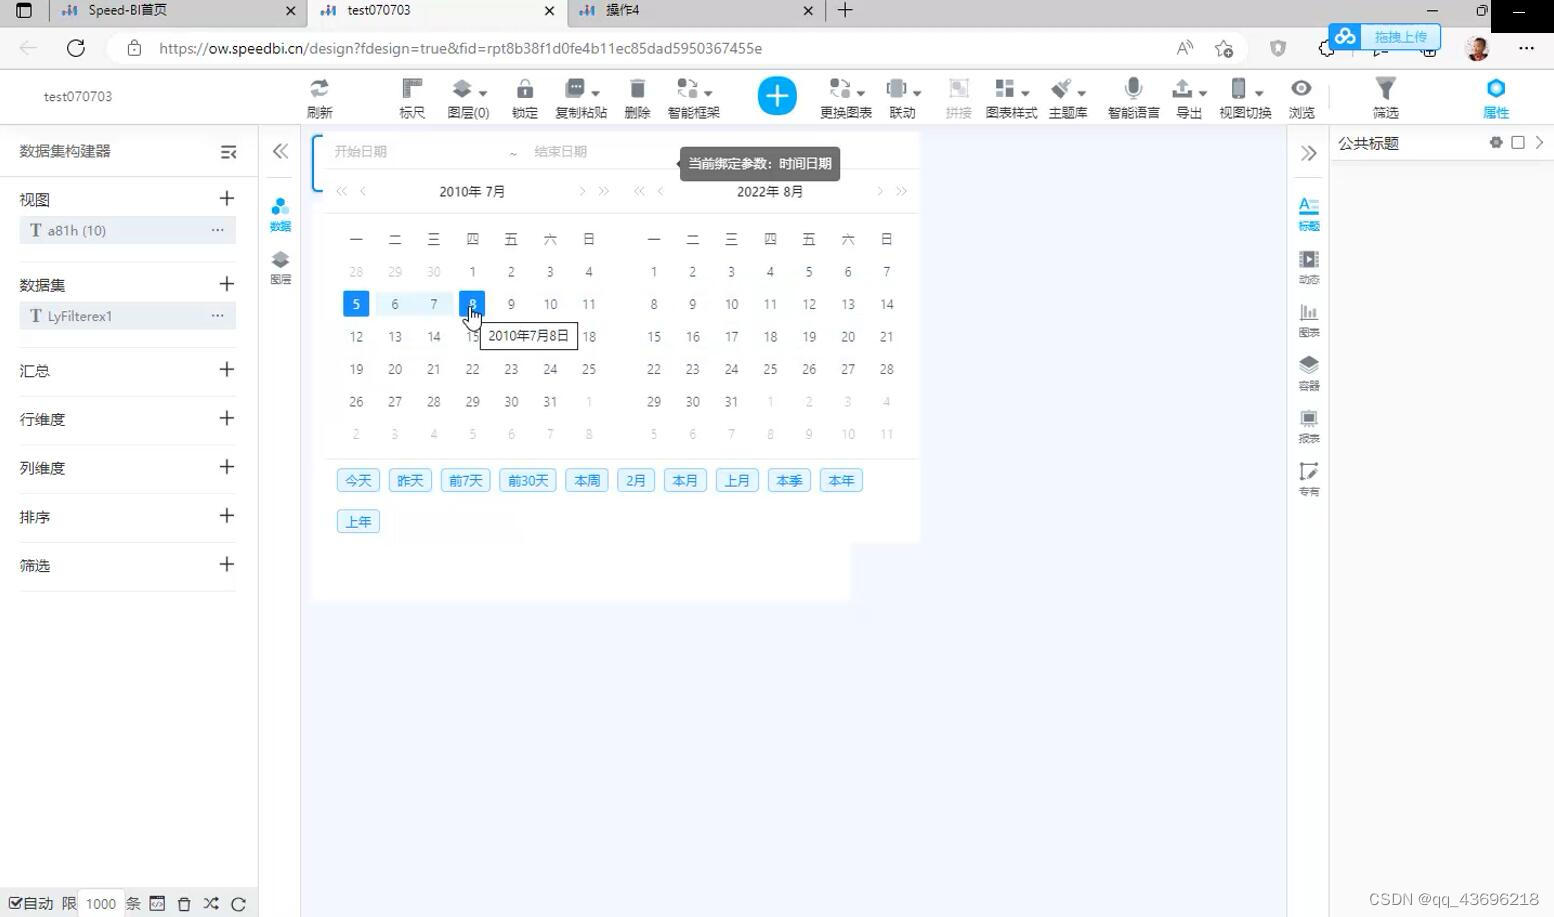Add a 排序 rule with plus
Screen dimensions: 1554x917
(227, 515)
